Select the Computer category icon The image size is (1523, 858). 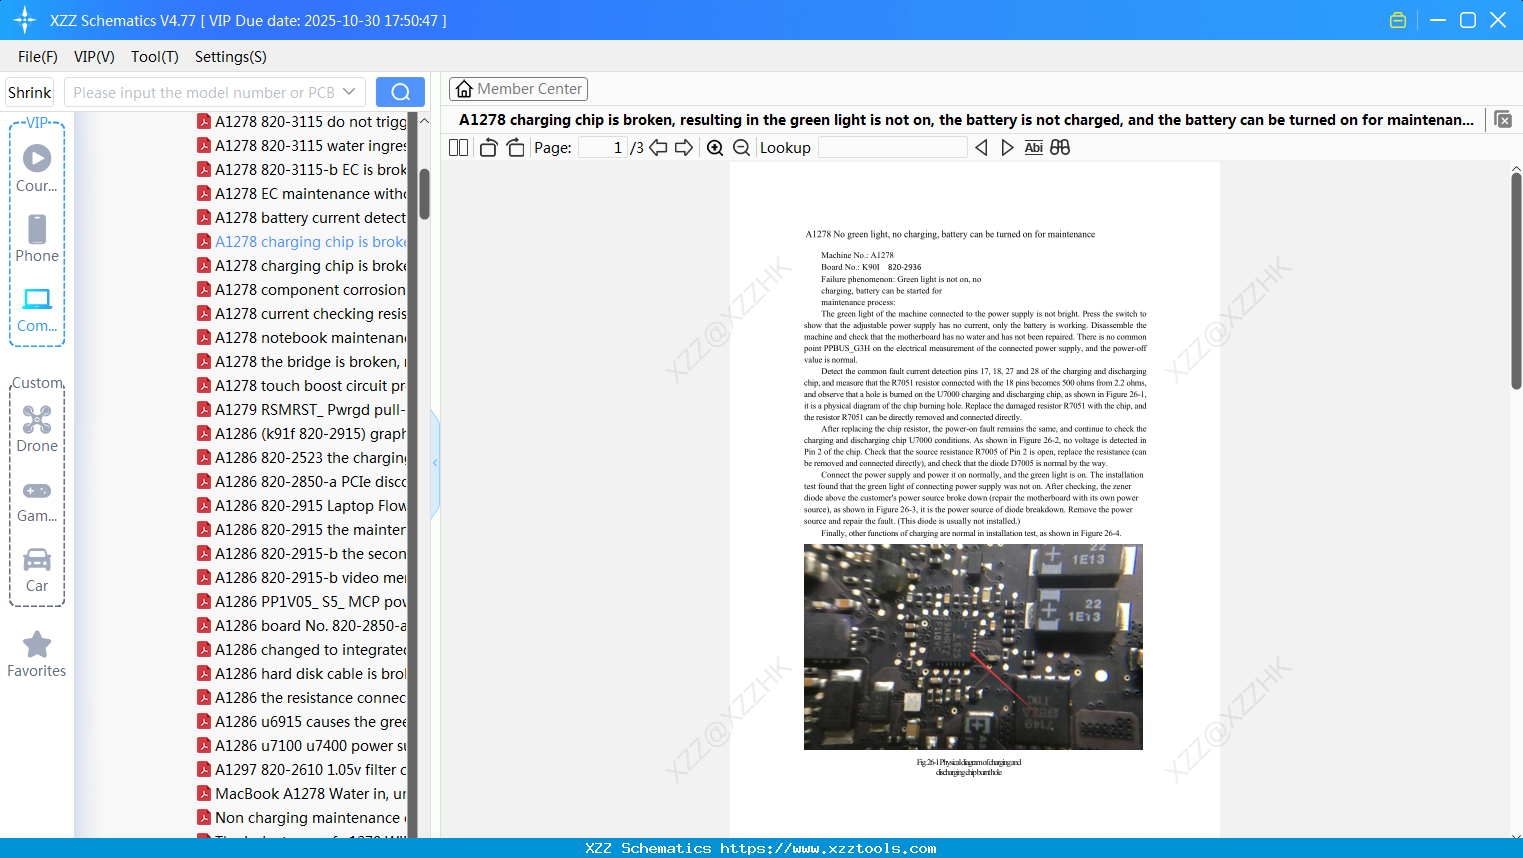37,309
